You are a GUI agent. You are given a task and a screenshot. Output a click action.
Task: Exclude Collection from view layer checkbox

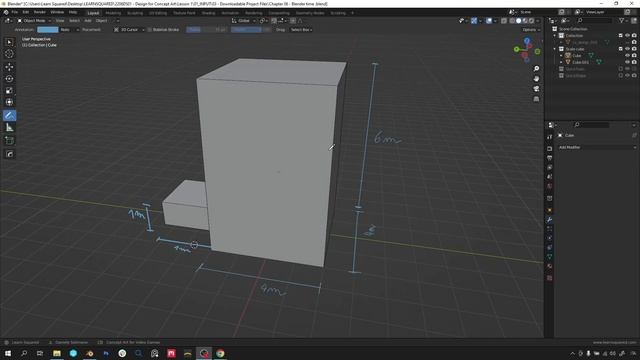[x=620, y=36]
